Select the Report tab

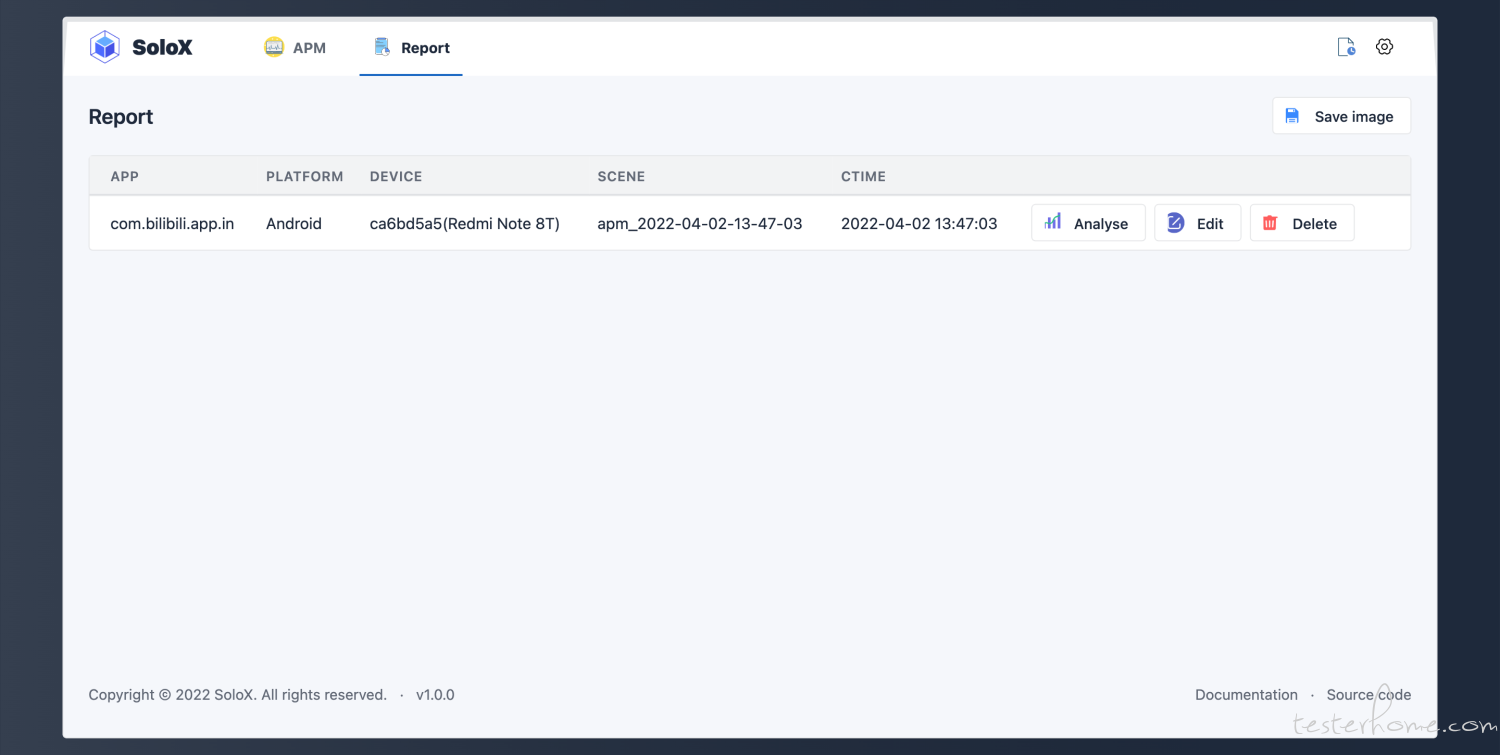425,48
